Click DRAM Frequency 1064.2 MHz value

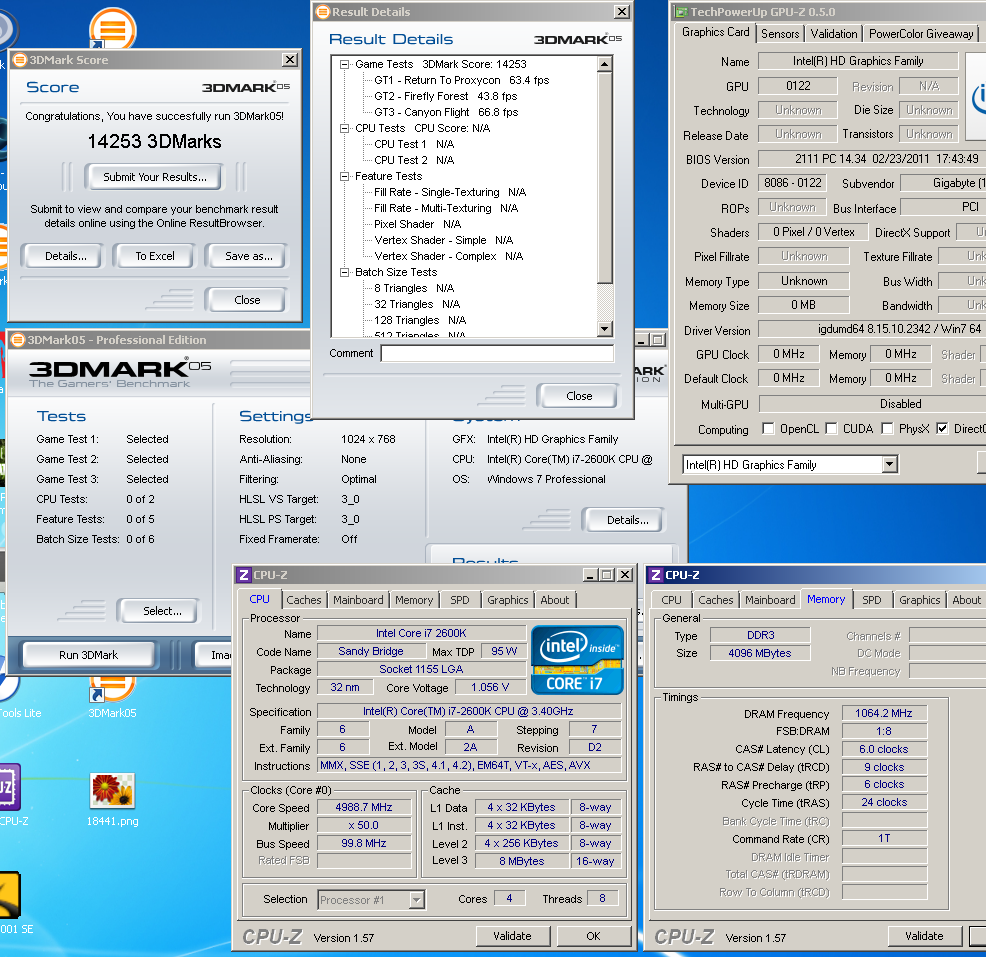[884, 713]
